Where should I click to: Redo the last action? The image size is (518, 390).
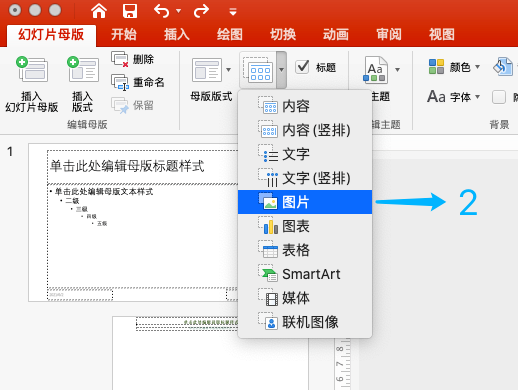[x=201, y=11]
